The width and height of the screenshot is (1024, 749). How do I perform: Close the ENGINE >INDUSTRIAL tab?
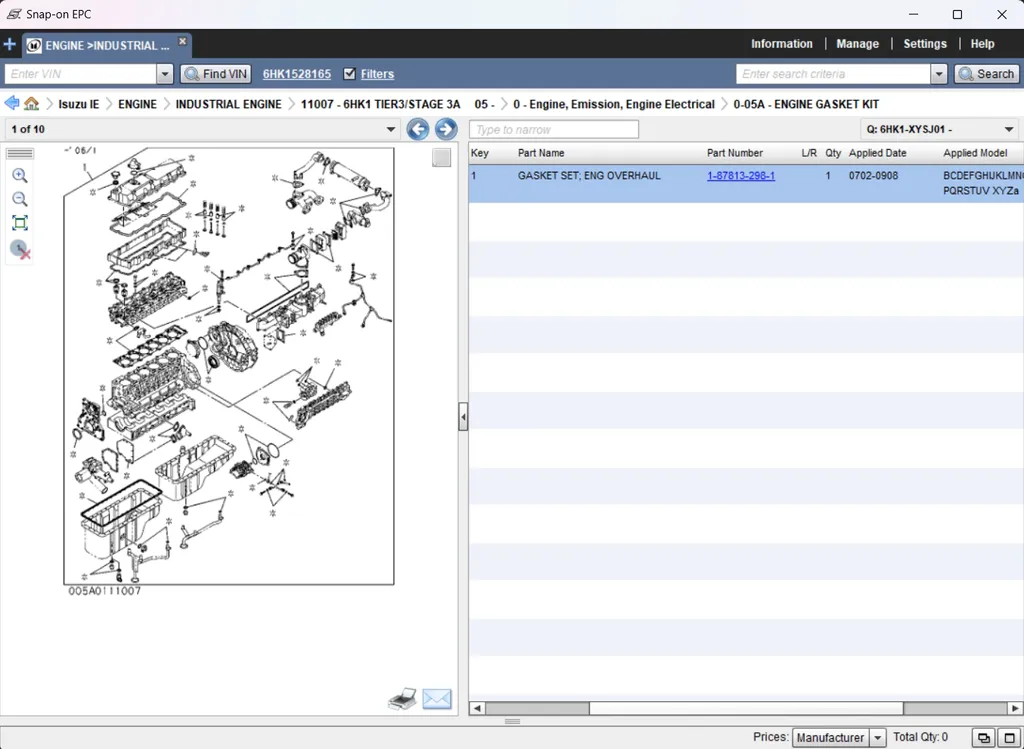coord(183,41)
